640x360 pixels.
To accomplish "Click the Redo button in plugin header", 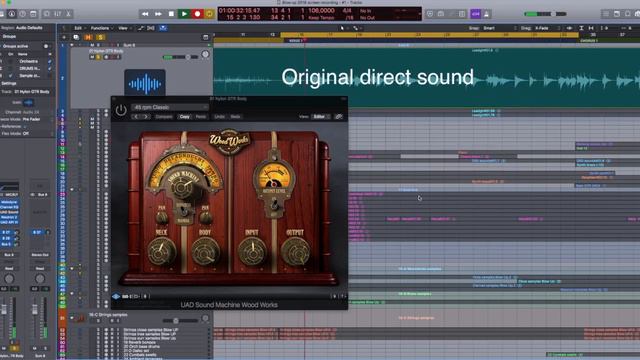I will (236, 117).
